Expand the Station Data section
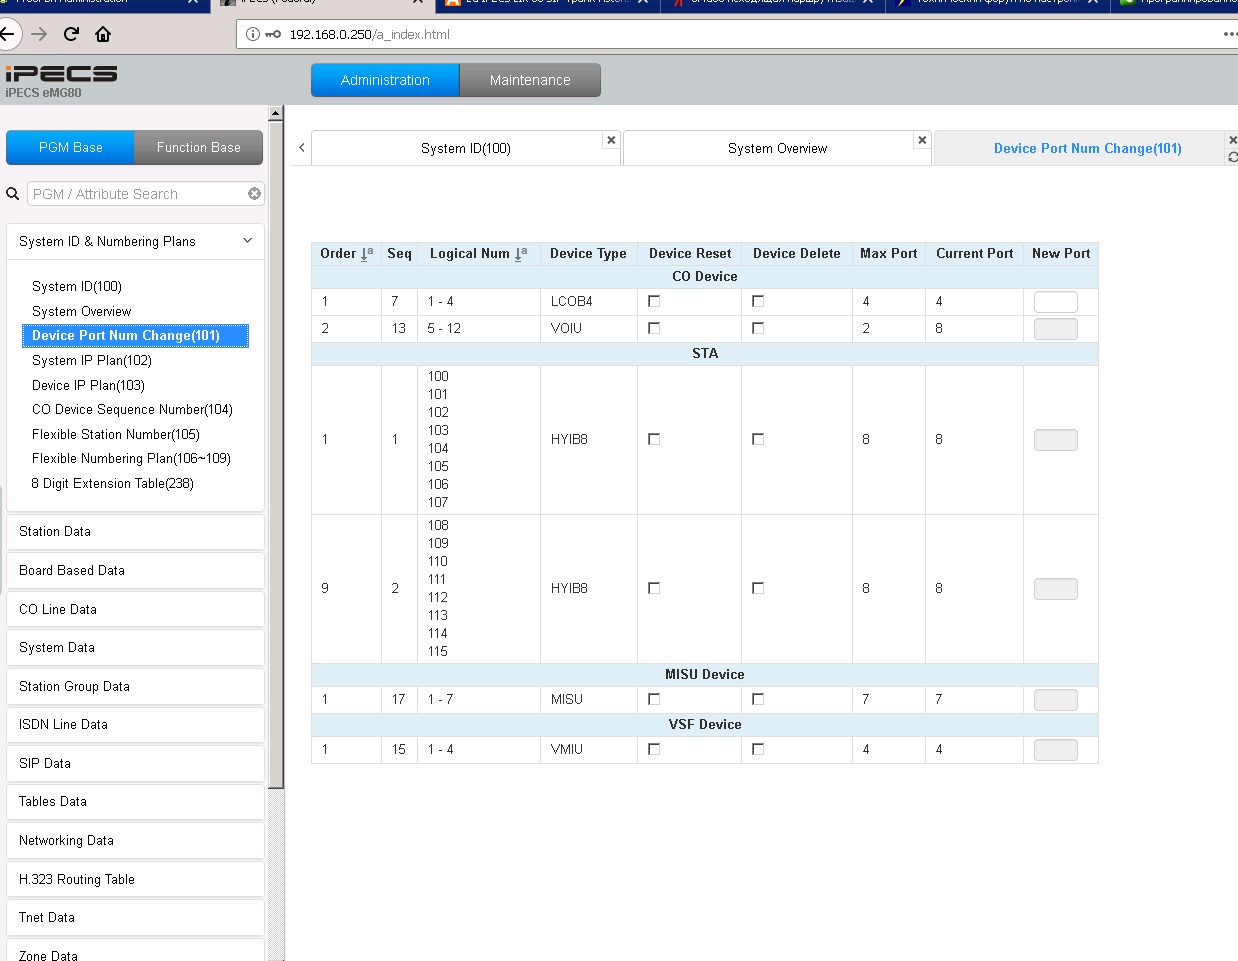 135,531
